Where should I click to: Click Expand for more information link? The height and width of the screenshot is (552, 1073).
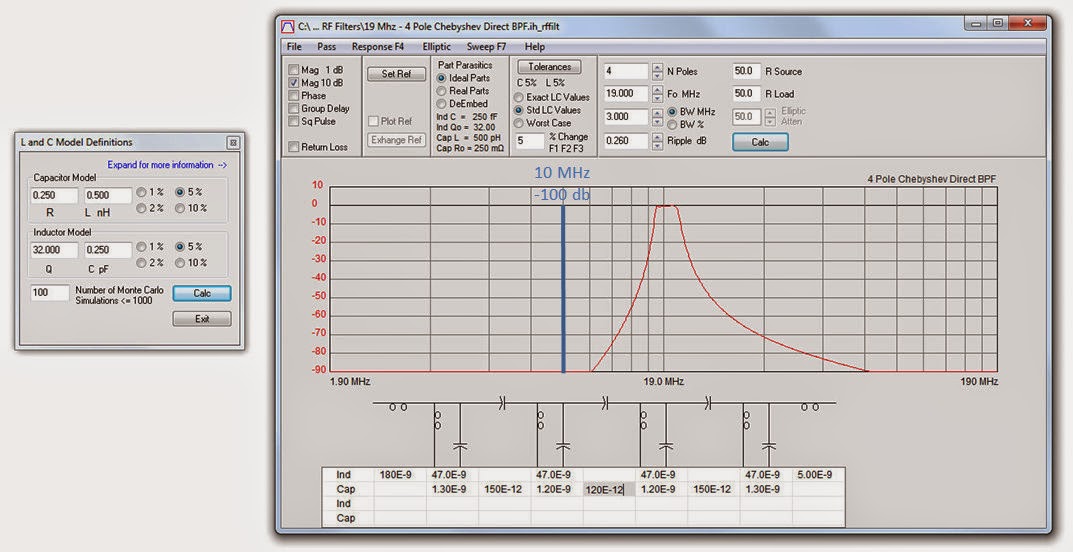pos(168,165)
